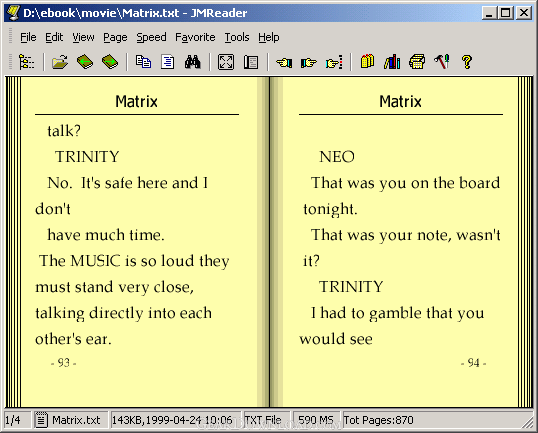Click the window resize grip corner
This screenshot has width=538, height=433.
pos(527,422)
